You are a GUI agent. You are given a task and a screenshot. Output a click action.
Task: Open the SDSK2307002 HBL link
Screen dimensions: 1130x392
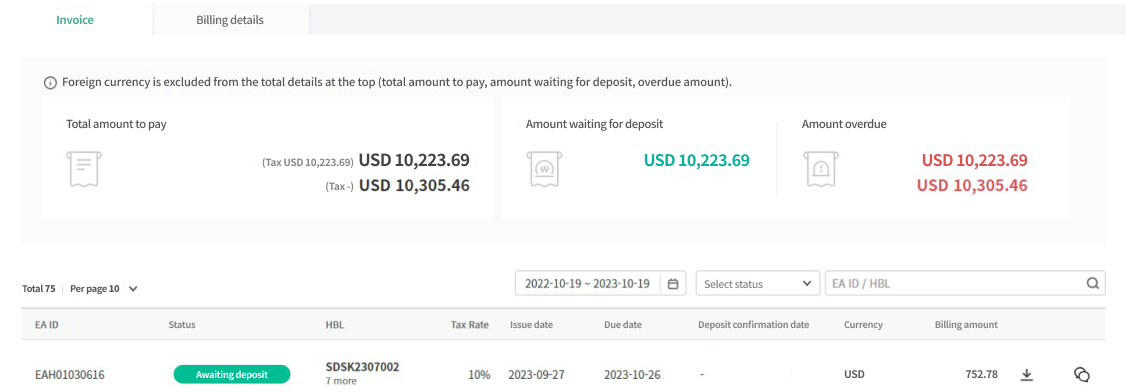(x=362, y=367)
